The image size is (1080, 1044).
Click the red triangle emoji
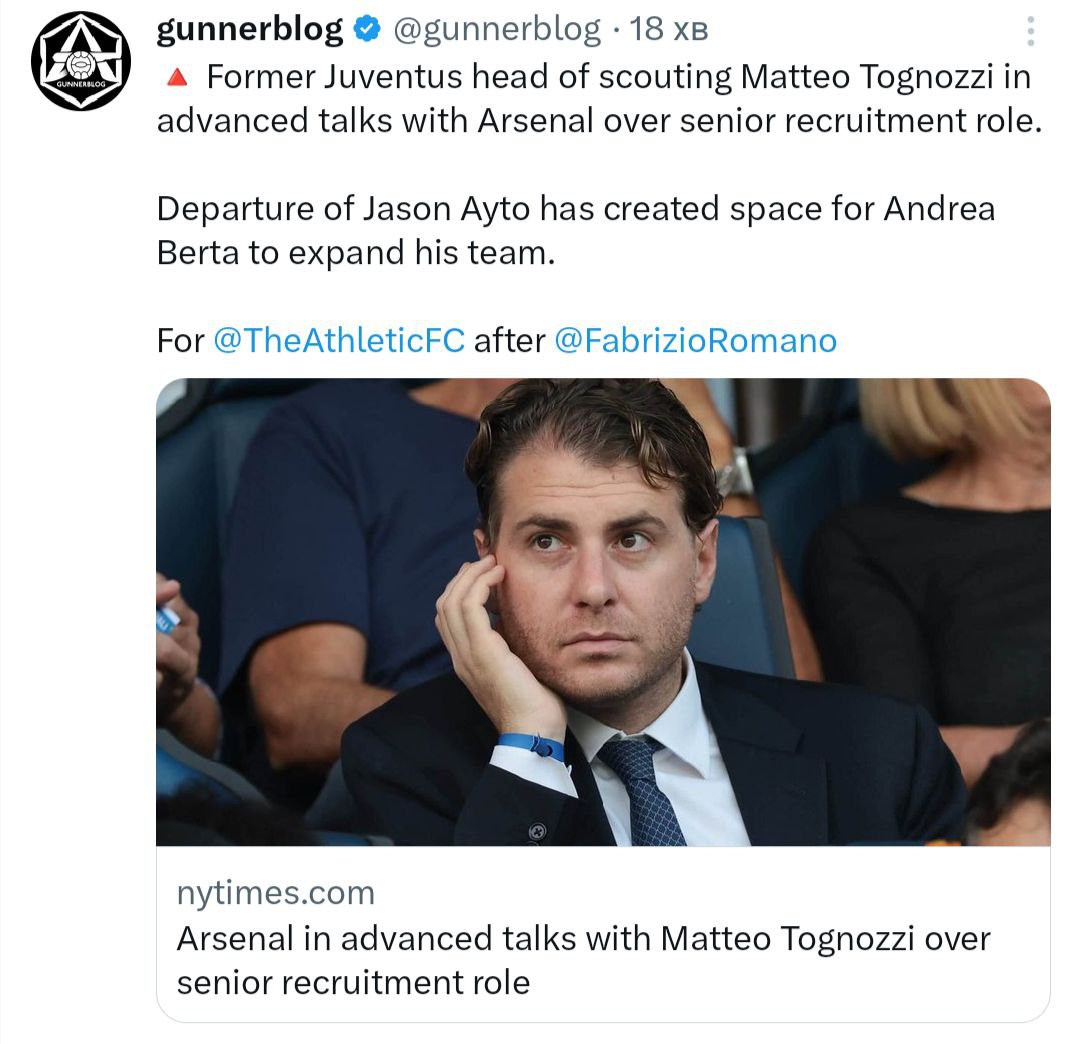tap(176, 77)
